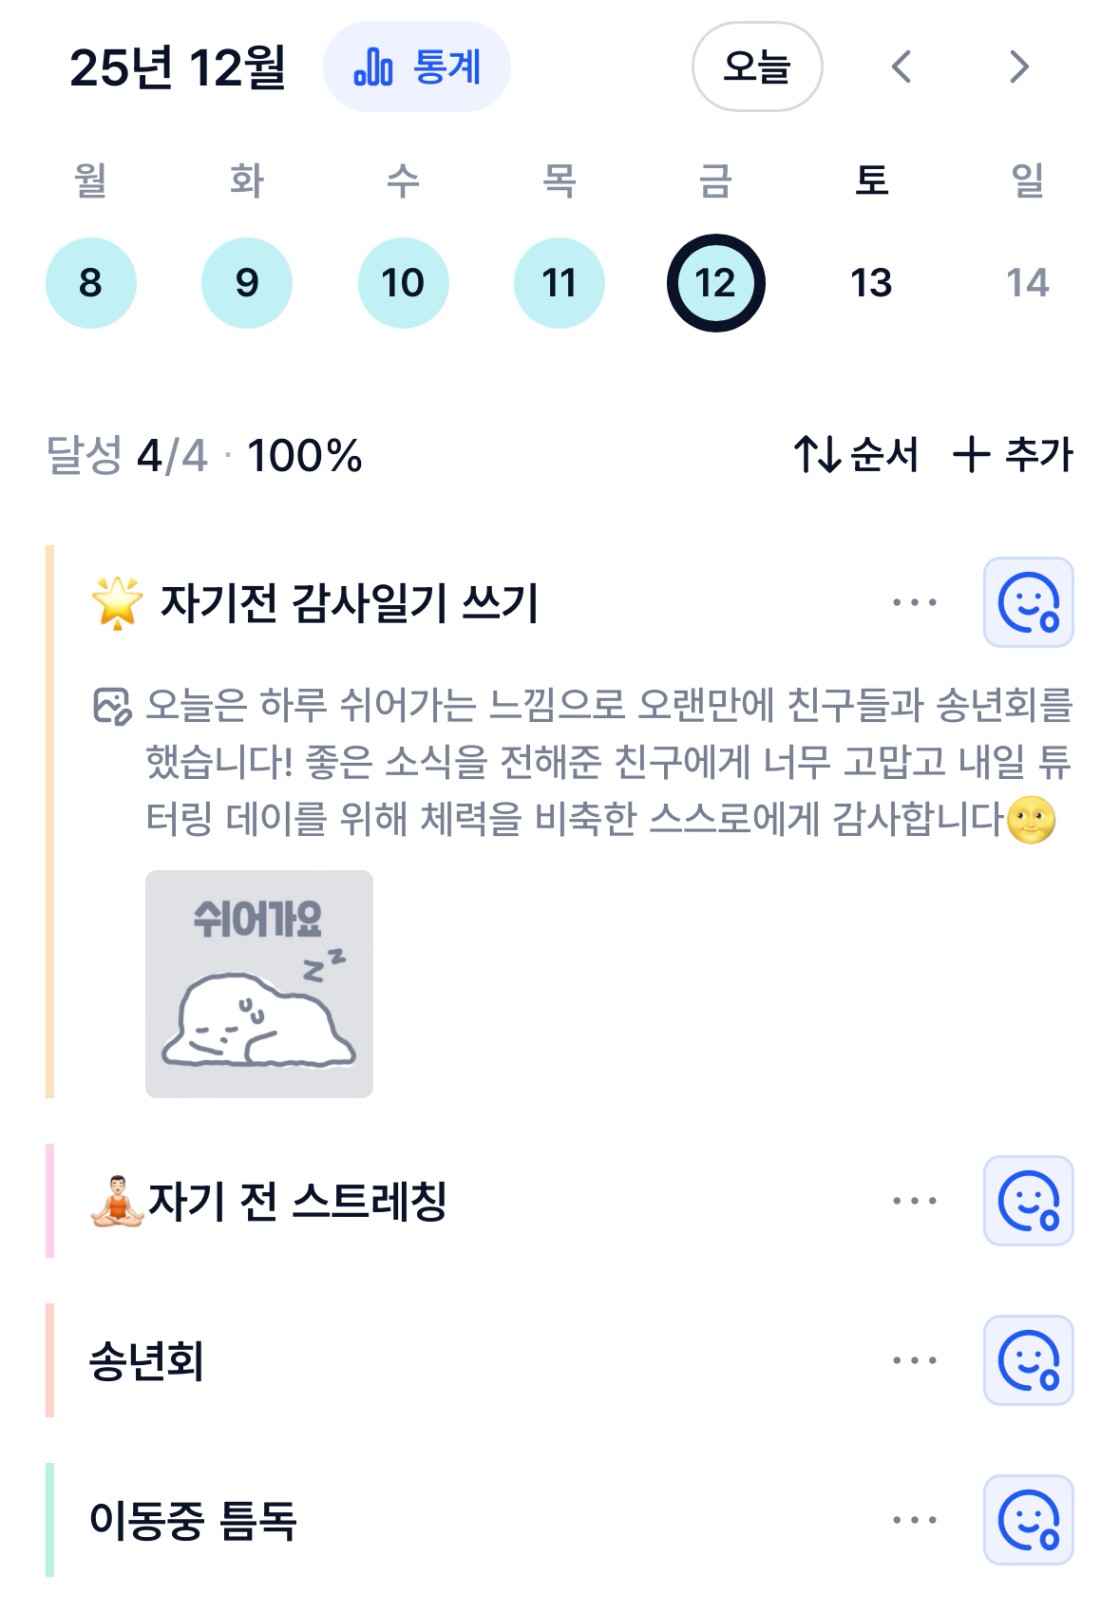Click emoji face icon for 이동중 틈독
Viewport: 1120px width, 1613px height.
pos(1028,1520)
